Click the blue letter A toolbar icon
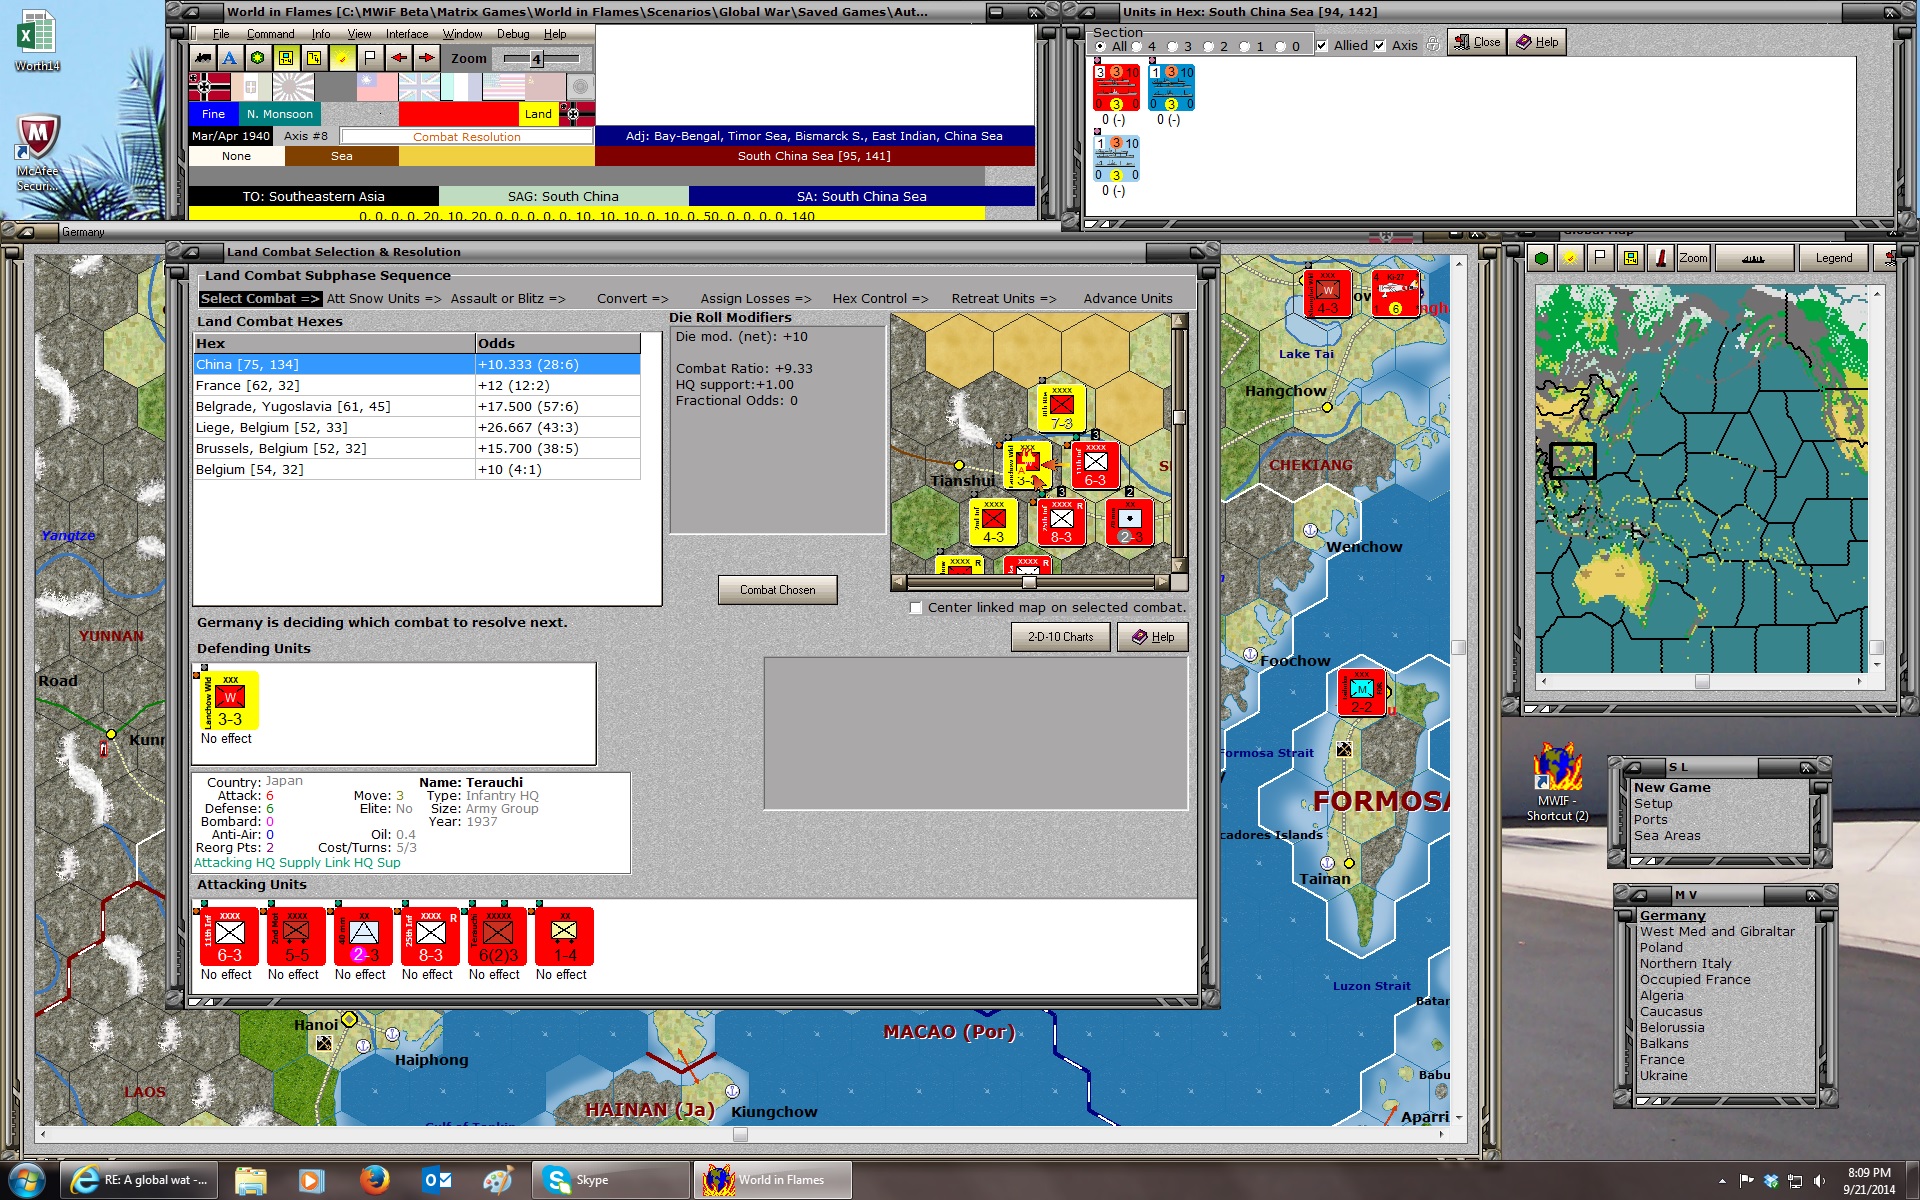This screenshot has width=1920, height=1200. coord(230,58)
